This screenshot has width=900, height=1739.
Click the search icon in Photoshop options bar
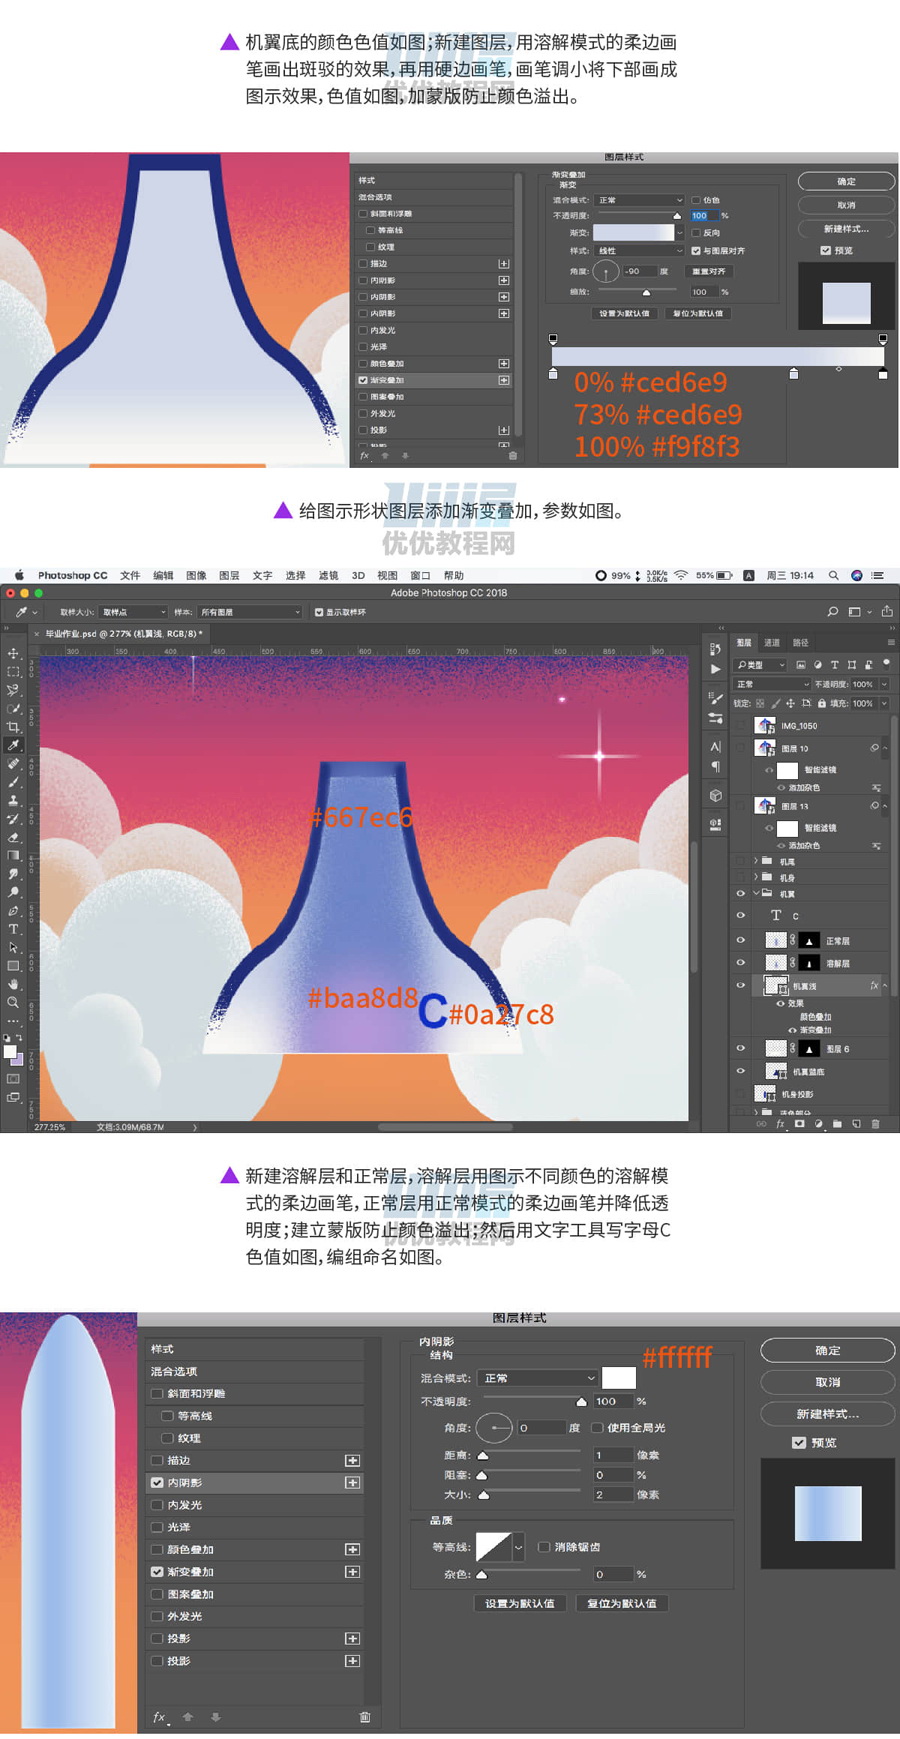click(832, 611)
